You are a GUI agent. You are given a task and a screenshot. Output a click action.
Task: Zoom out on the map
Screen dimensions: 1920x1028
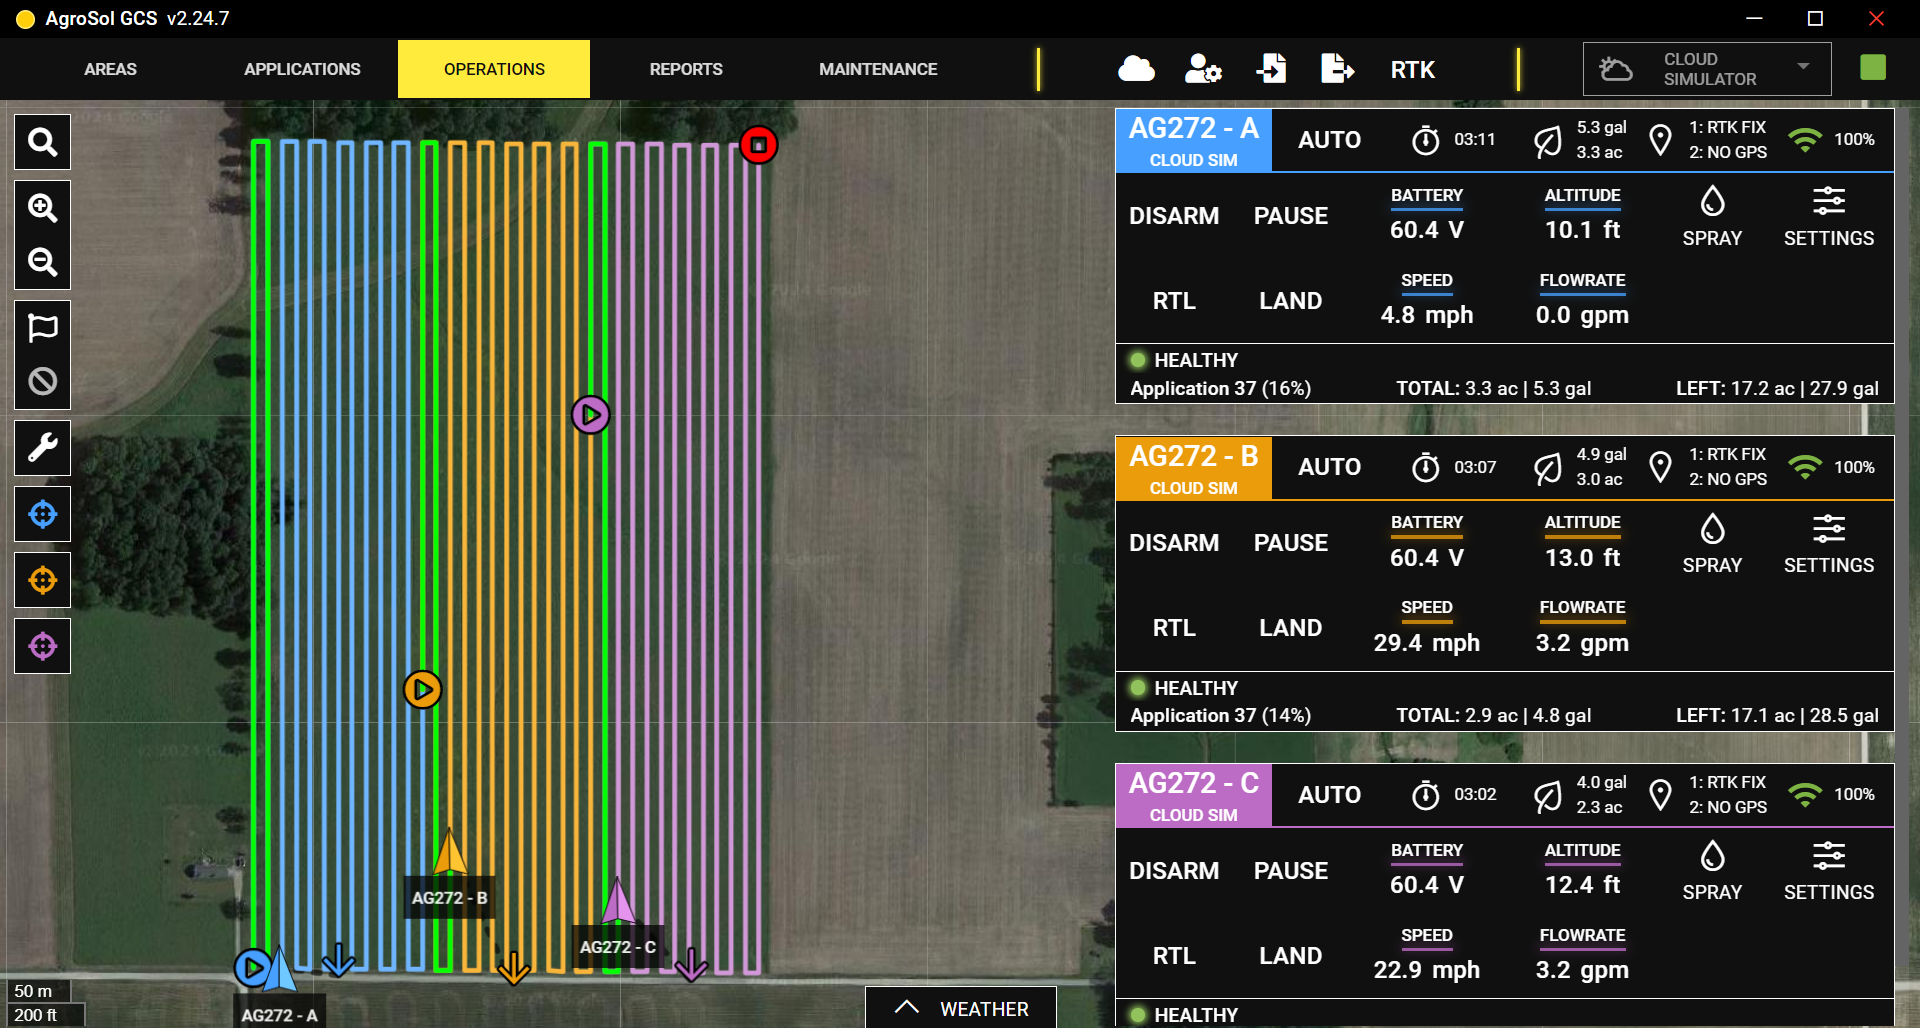pos(42,263)
